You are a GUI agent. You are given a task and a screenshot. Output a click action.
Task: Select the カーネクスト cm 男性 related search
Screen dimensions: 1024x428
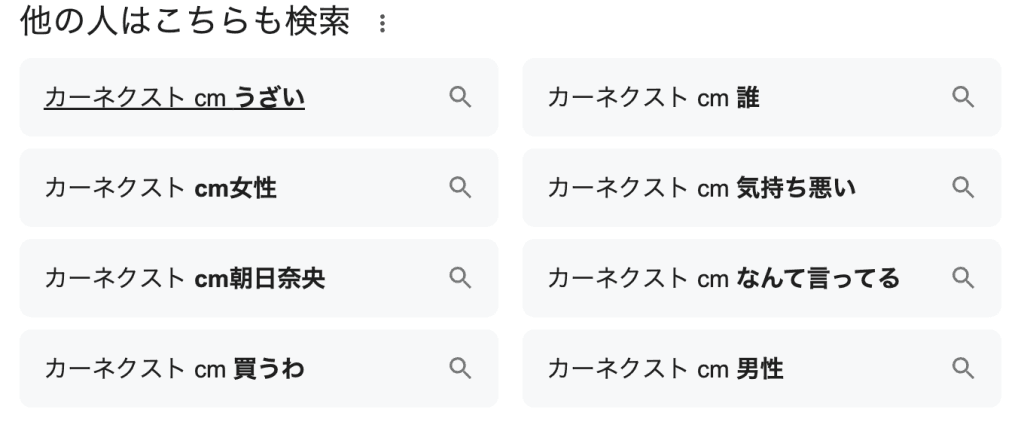pyautogui.click(x=666, y=368)
